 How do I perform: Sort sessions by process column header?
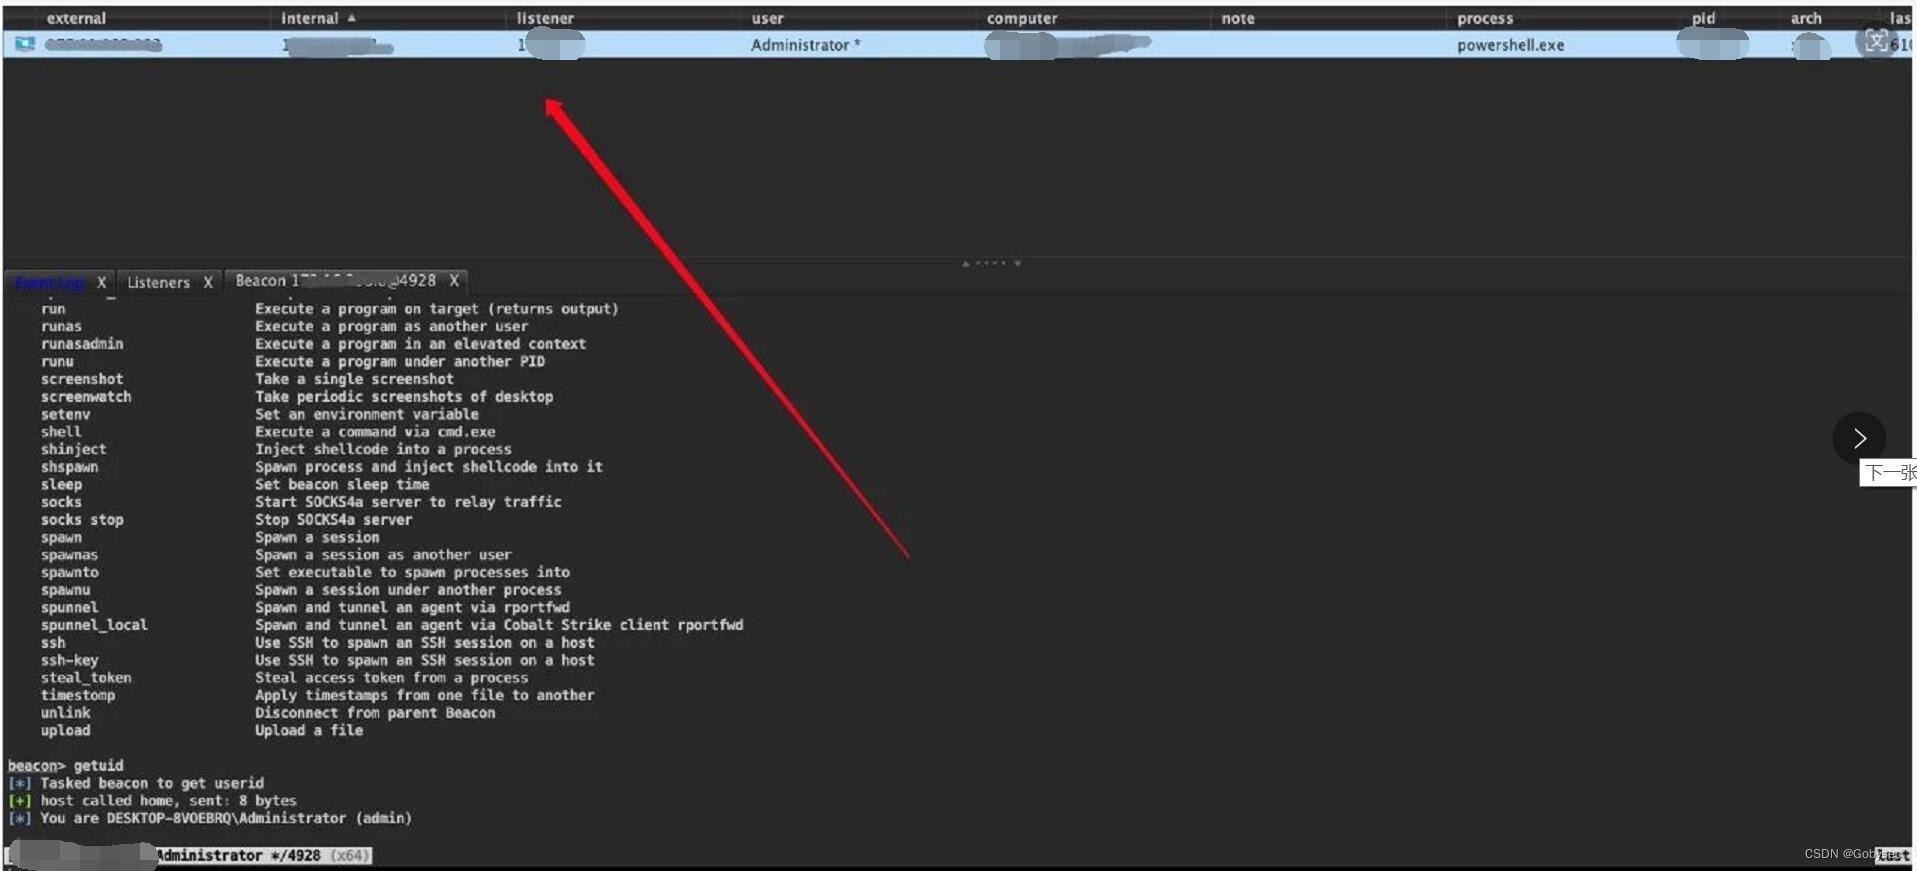point(1485,18)
